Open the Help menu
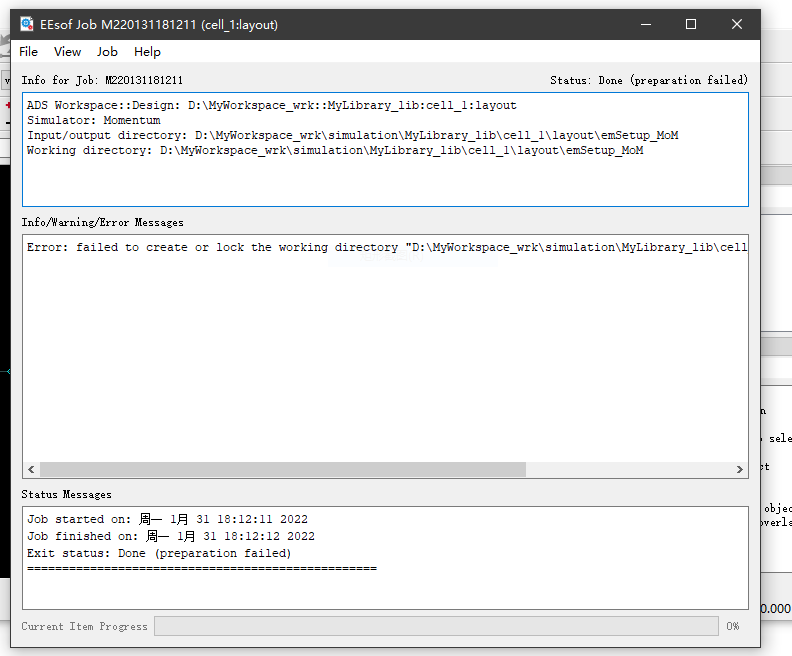 point(147,52)
